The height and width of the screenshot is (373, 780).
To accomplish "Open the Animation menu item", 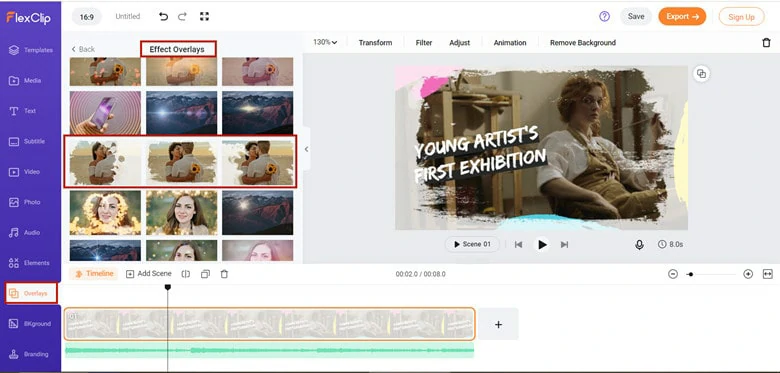I will point(510,43).
